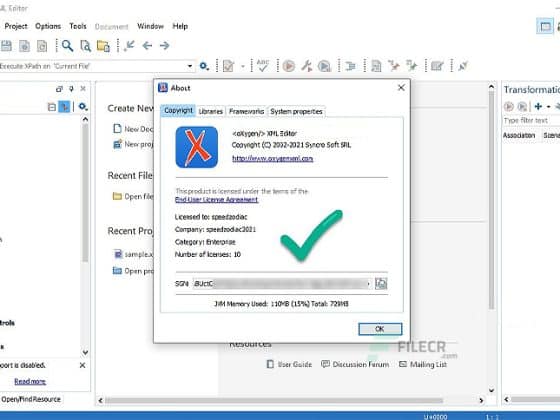Click the edit pencil icon in the toolbar
Viewport: 560px width, 420px height.
point(437,66)
